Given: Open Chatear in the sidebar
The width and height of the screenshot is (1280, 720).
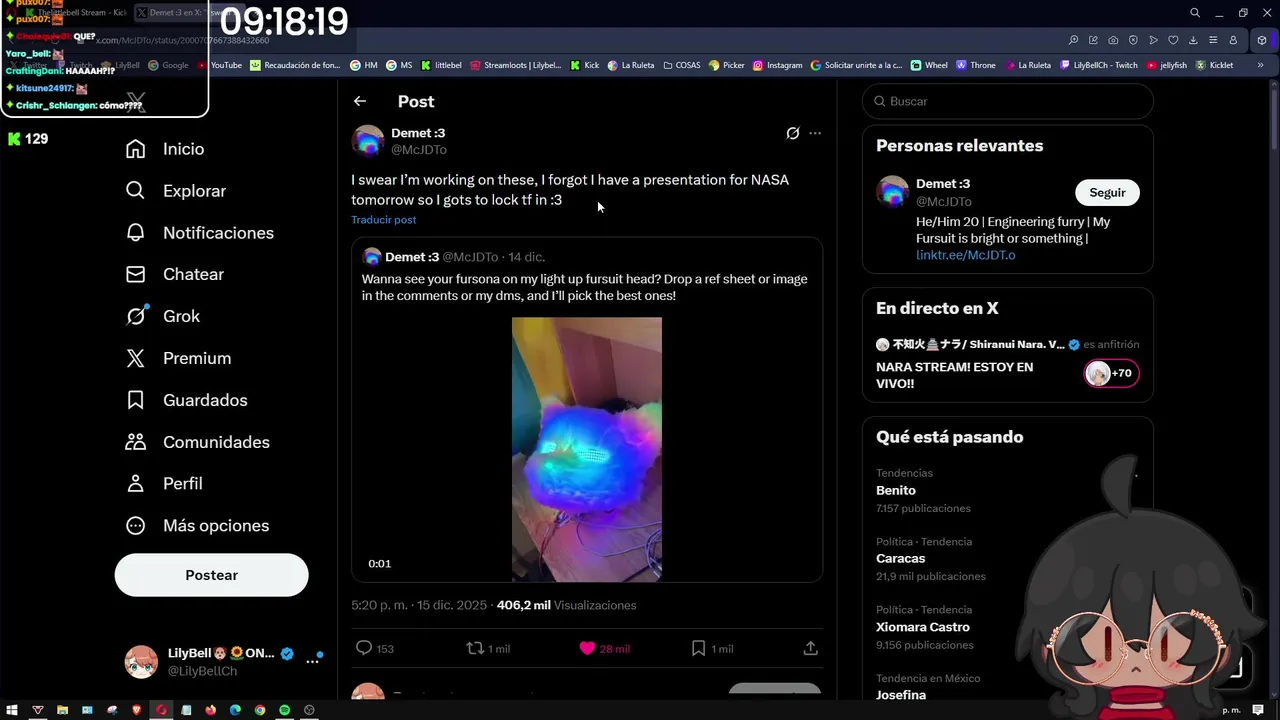Looking at the screenshot, I should [x=175, y=274].
